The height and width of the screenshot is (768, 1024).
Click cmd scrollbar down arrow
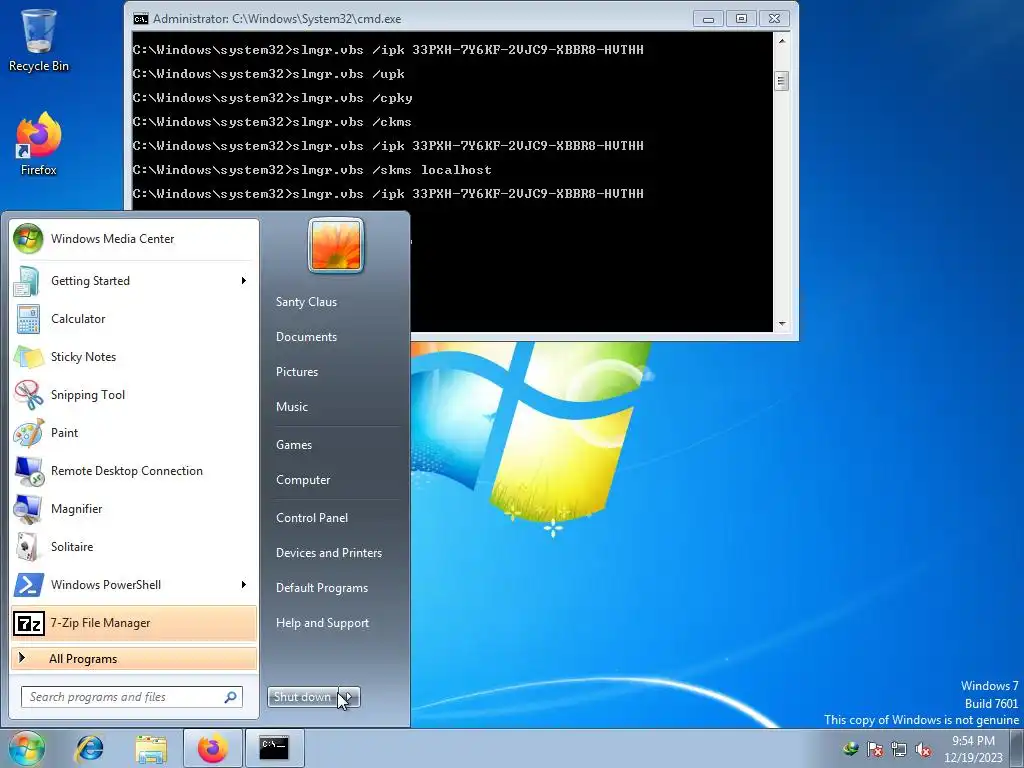pyautogui.click(x=781, y=324)
